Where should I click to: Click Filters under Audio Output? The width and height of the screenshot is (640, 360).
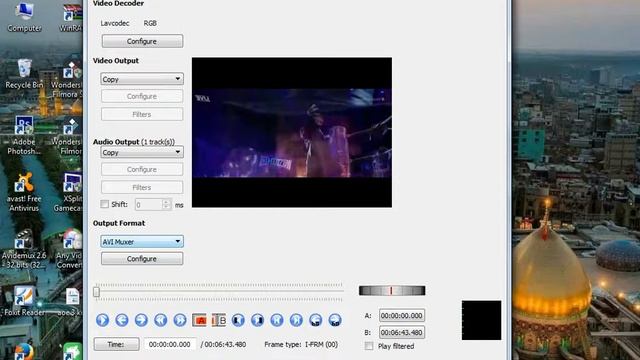point(142,187)
